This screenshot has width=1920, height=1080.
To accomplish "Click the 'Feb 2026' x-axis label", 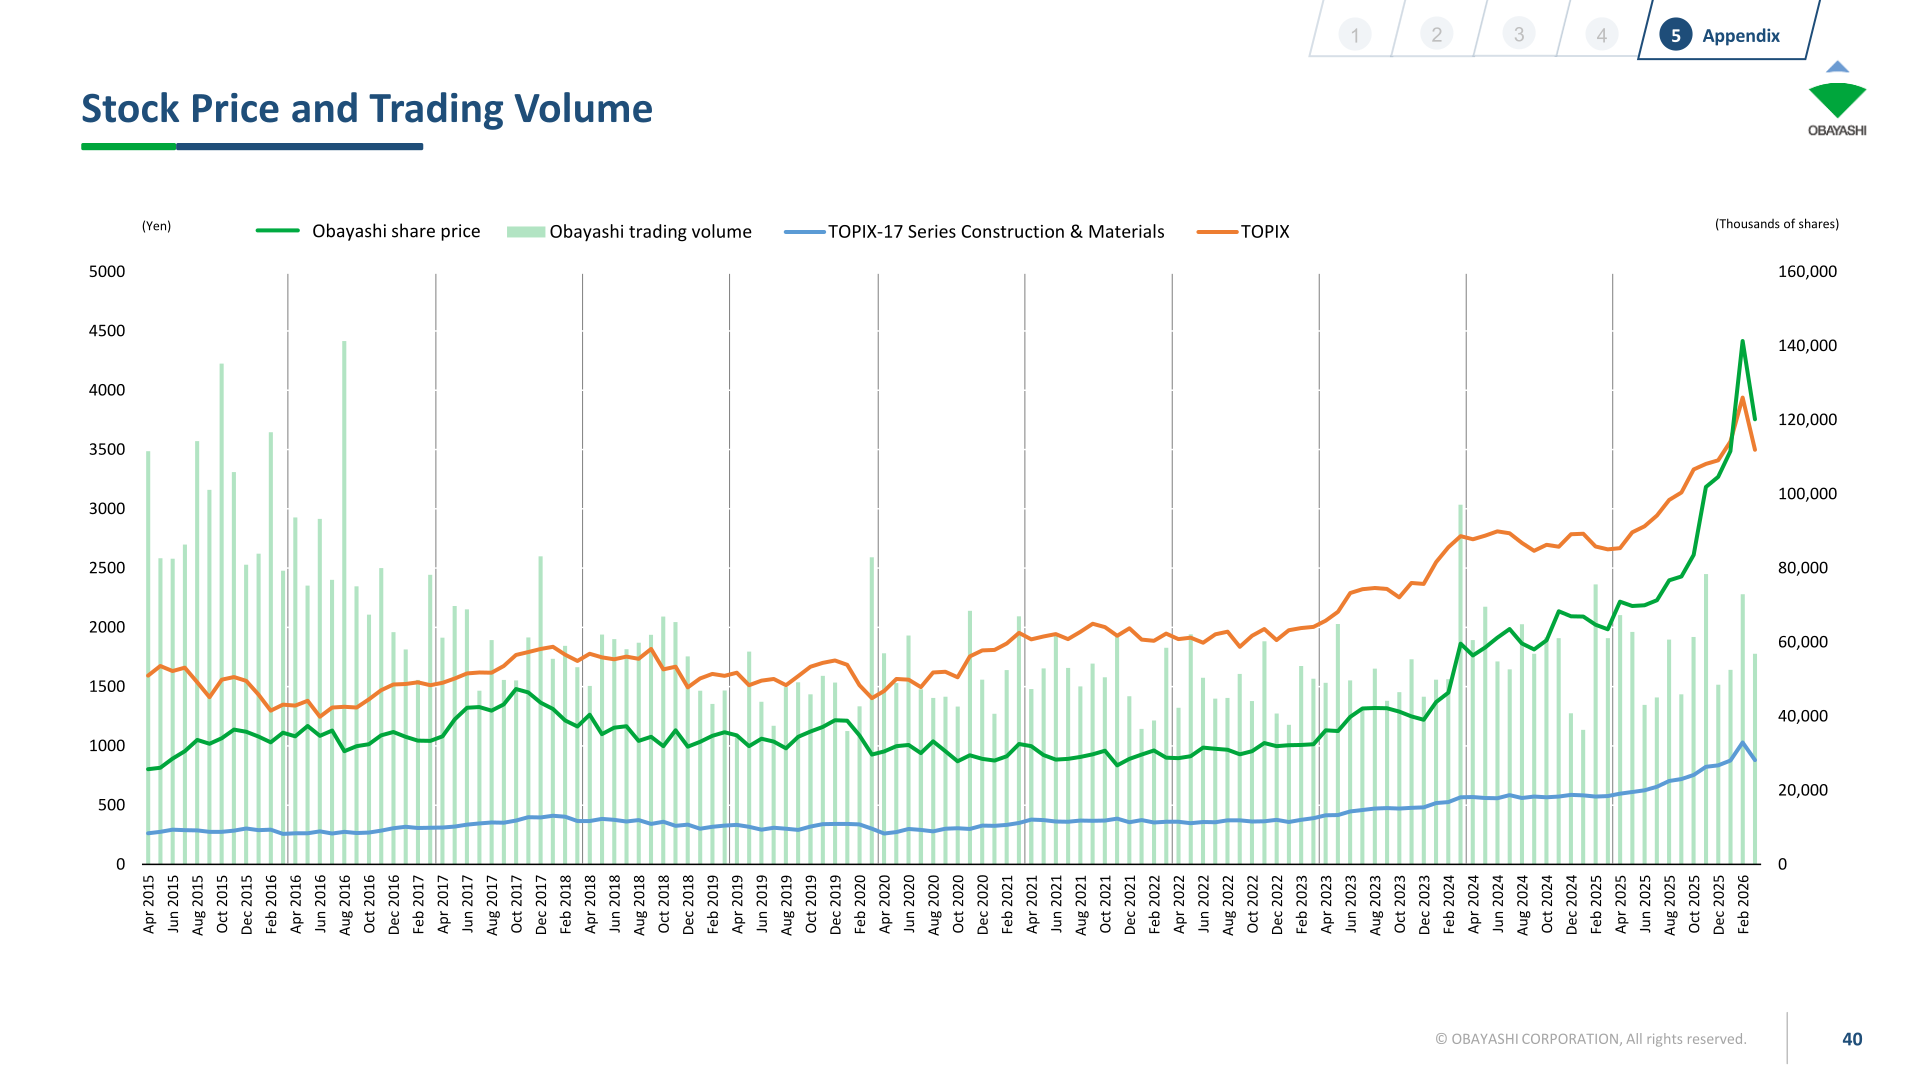I will click(1743, 905).
